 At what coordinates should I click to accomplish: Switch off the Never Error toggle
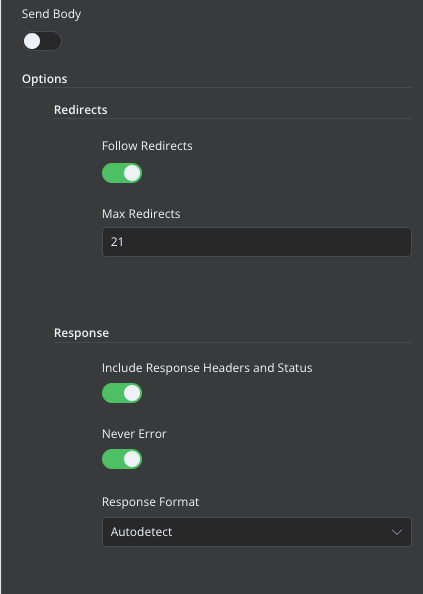point(122,459)
